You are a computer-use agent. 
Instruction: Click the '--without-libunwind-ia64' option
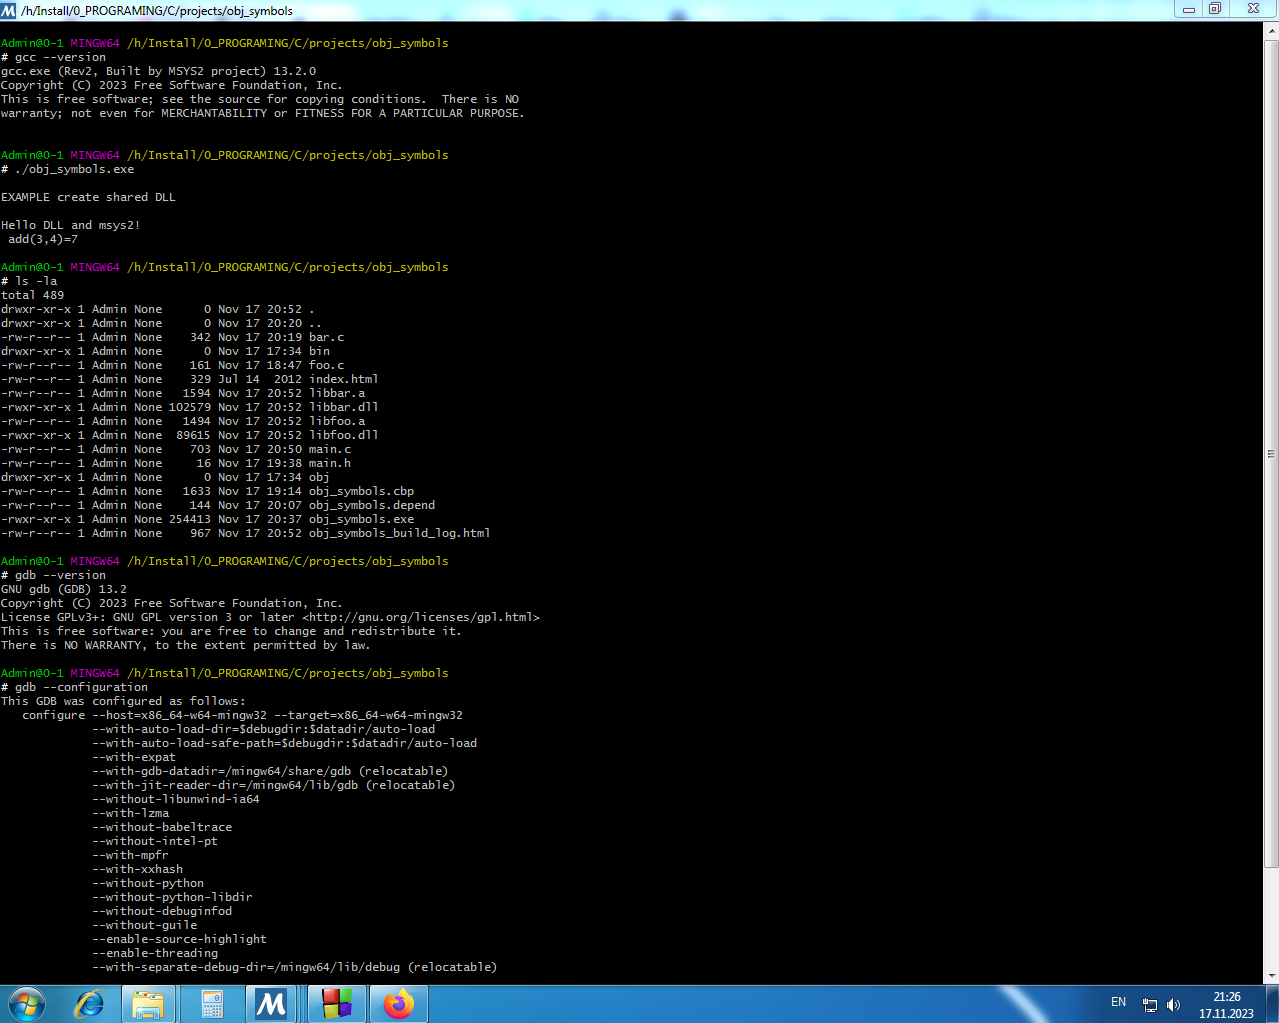pos(176,799)
